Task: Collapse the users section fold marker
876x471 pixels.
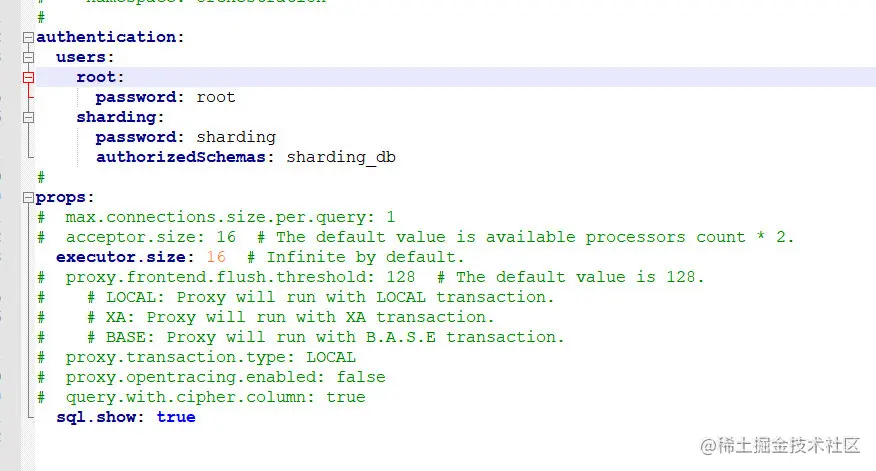Action: 28,58
